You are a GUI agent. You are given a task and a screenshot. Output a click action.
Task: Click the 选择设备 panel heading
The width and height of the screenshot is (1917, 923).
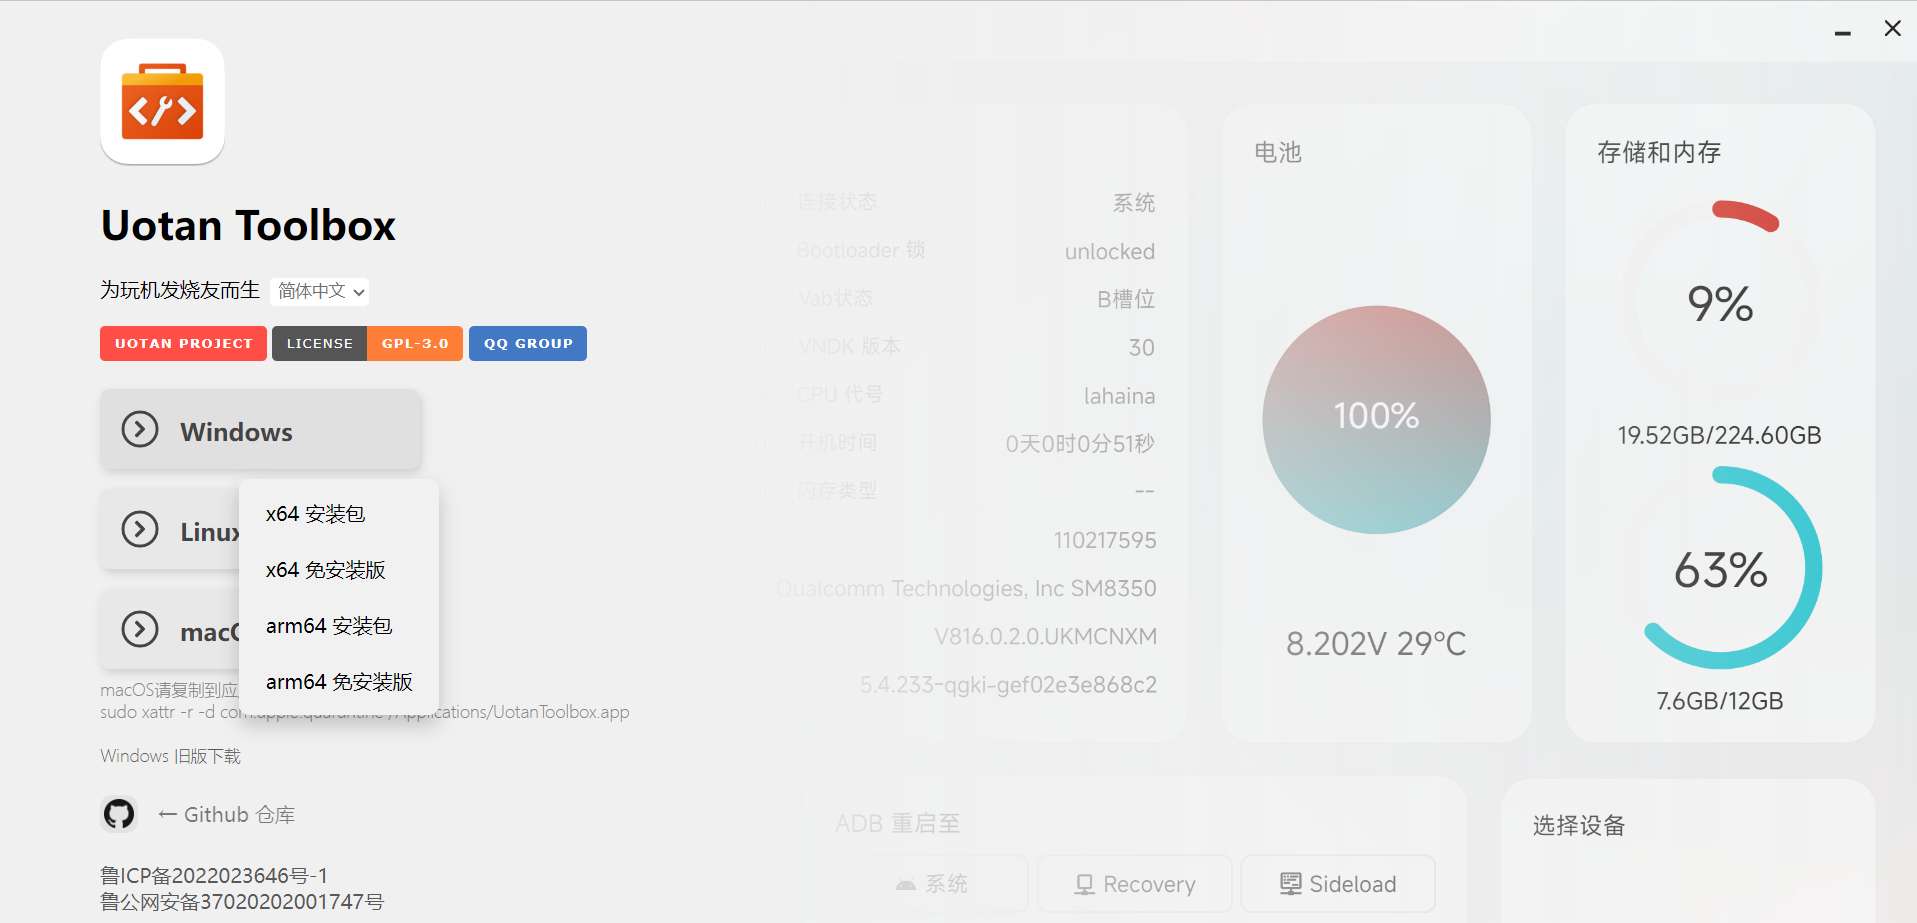pos(1579,825)
